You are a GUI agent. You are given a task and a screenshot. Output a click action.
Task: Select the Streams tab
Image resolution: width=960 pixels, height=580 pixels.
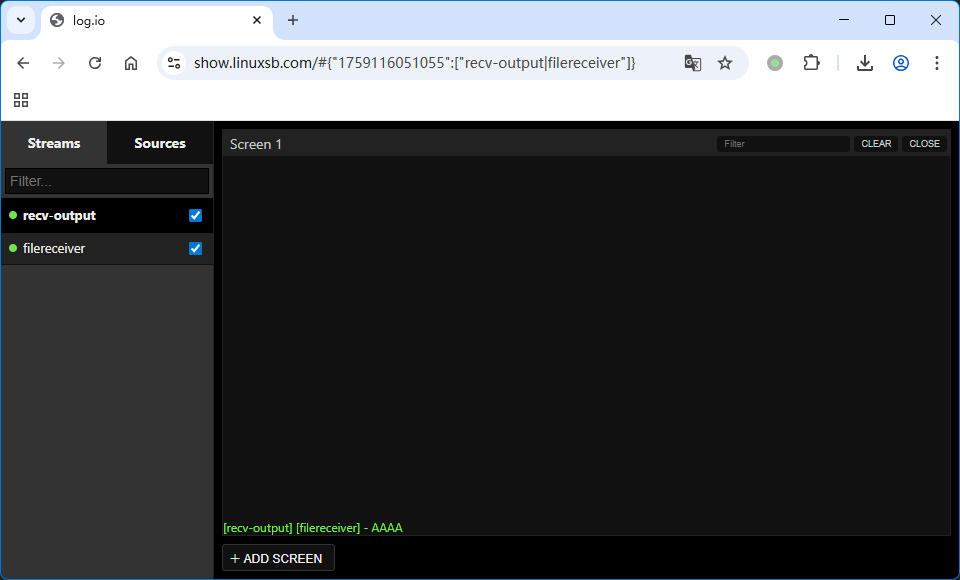click(54, 143)
